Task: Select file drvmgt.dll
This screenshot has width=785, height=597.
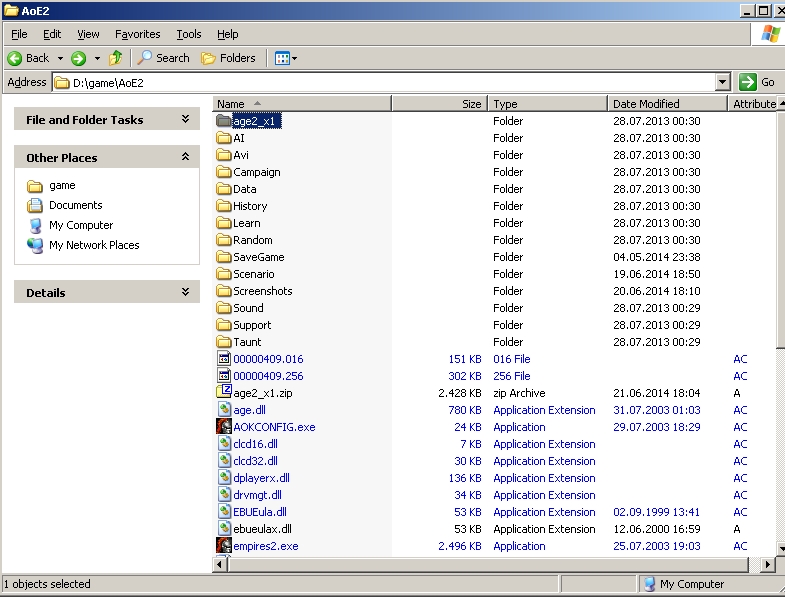Action: (x=257, y=495)
